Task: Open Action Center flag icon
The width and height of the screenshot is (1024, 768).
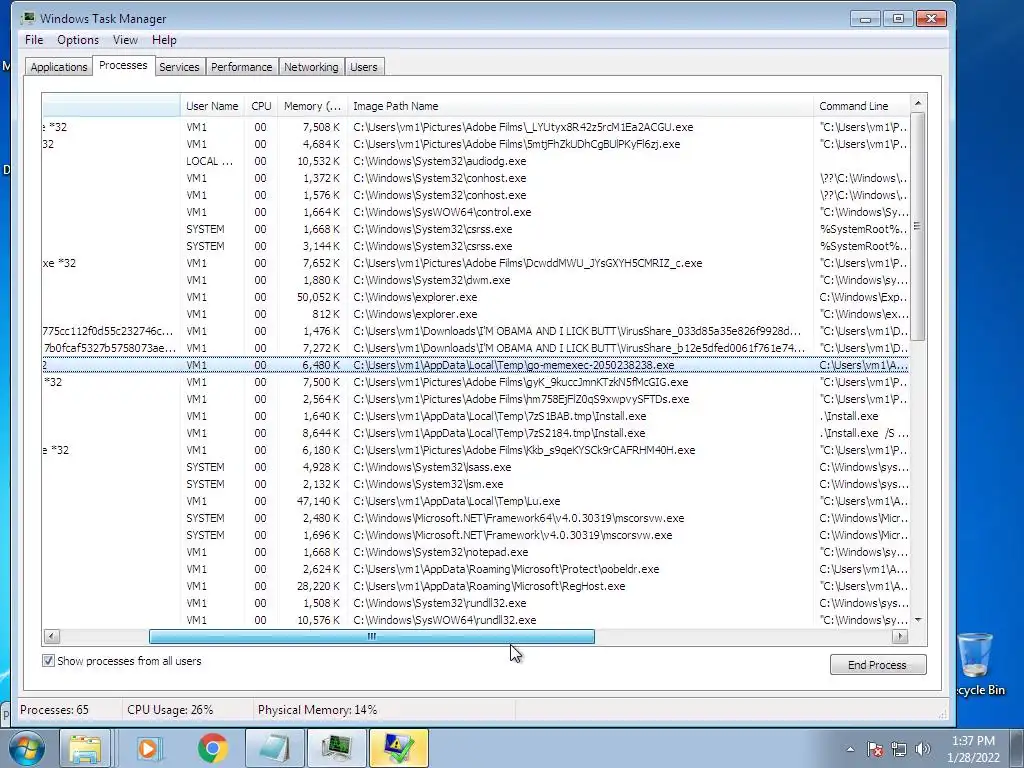Action: (875, 749)
